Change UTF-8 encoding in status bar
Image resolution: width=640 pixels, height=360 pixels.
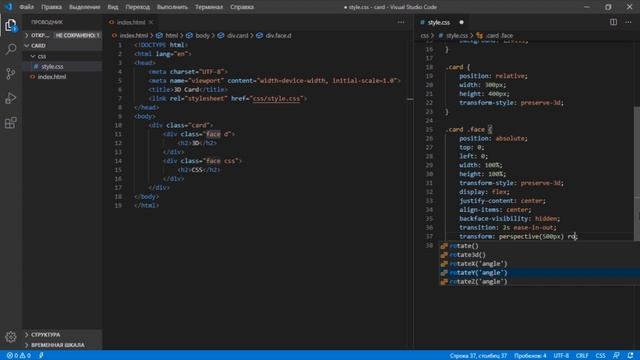561,356
